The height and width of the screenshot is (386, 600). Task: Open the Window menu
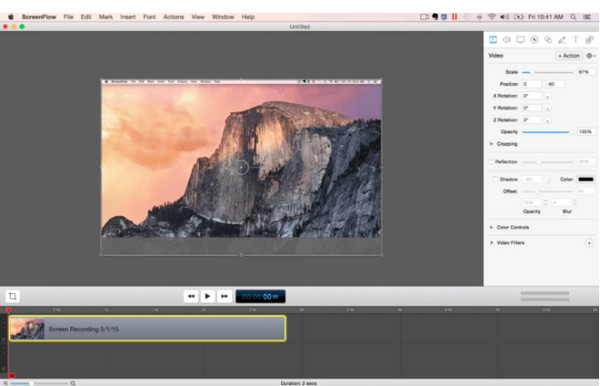(x=223, y=17)
